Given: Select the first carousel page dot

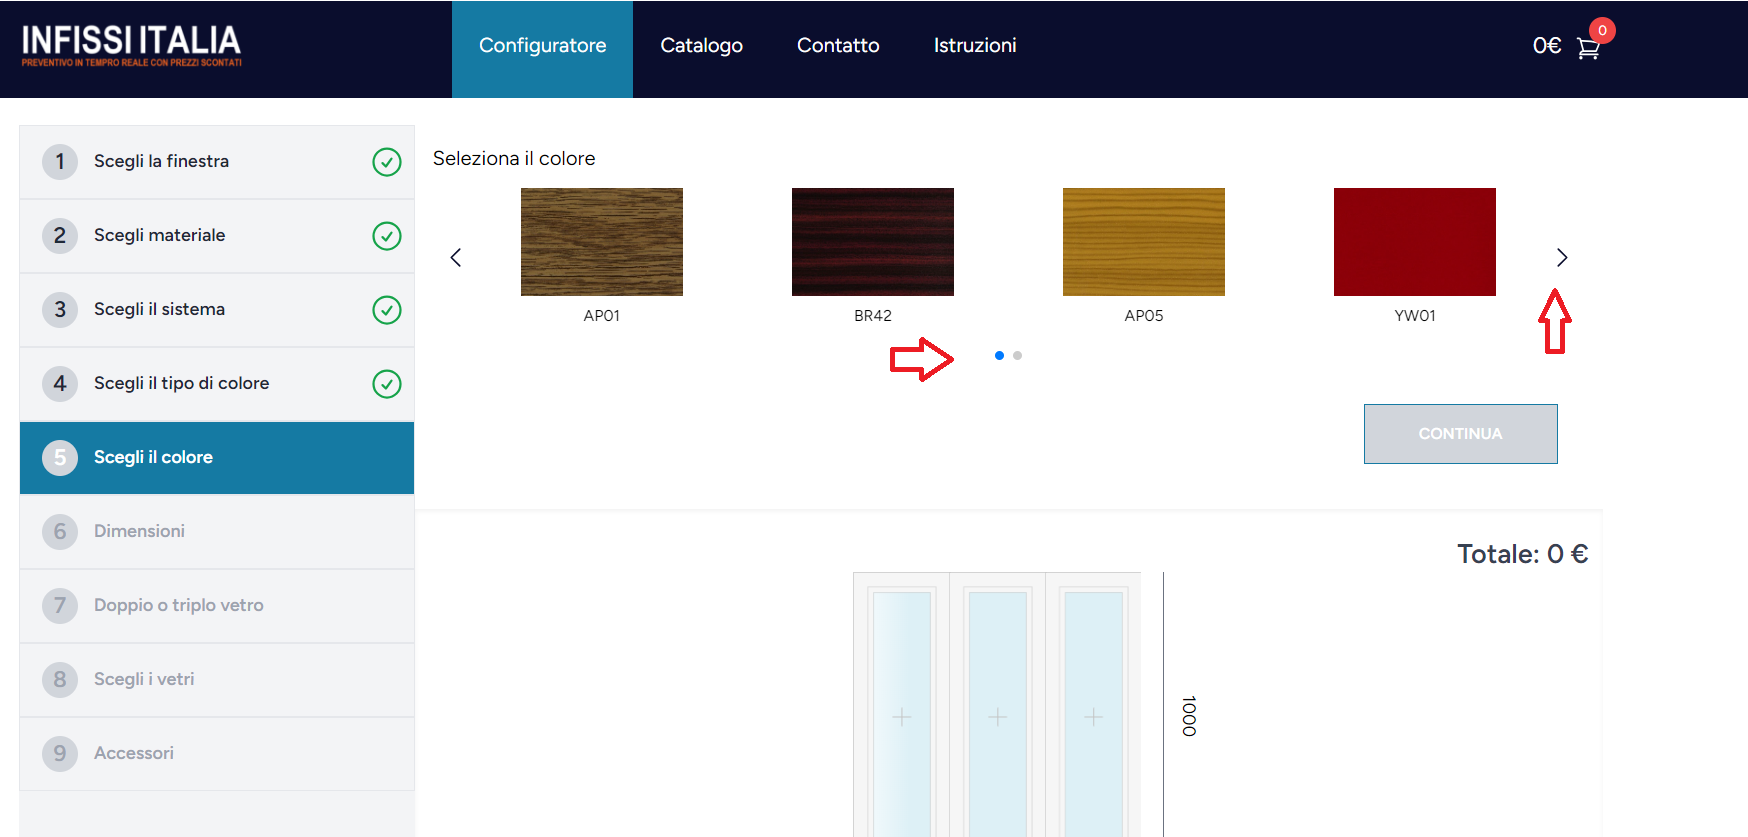Looking at the screenshot, I should (999, 356).
